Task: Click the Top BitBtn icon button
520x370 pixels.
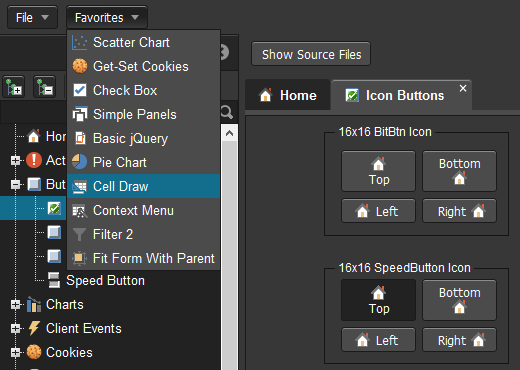Action: pyautogui.click(x=378, y=171)
